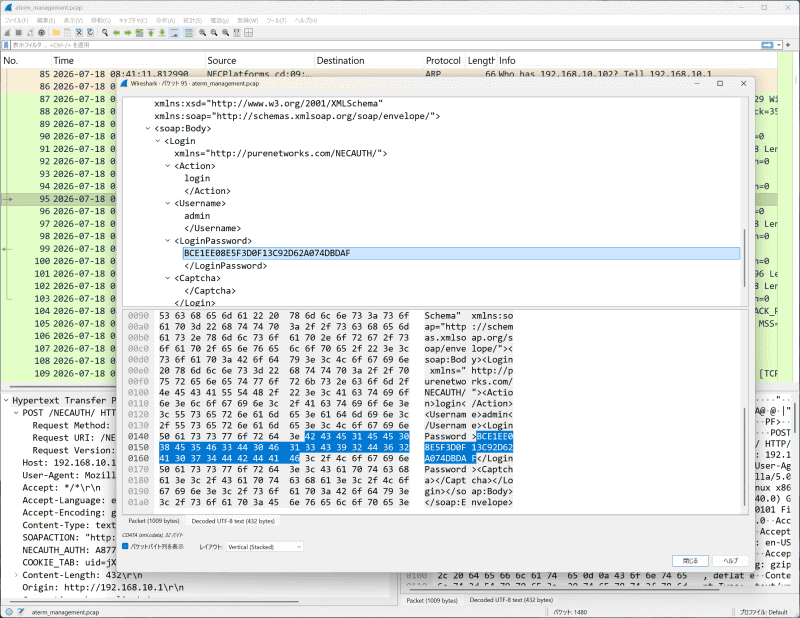Viewport: 800px width, 618px height.
Task: Open the 分析(A) menu
Action: pos(165,20)
